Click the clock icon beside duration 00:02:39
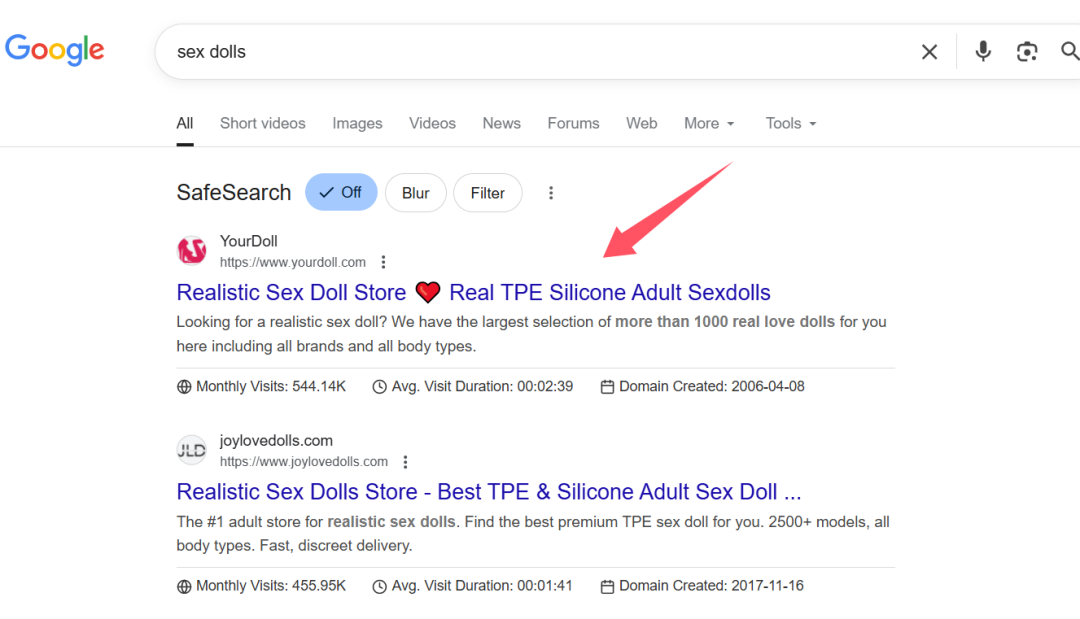 [x=380, y=387]
